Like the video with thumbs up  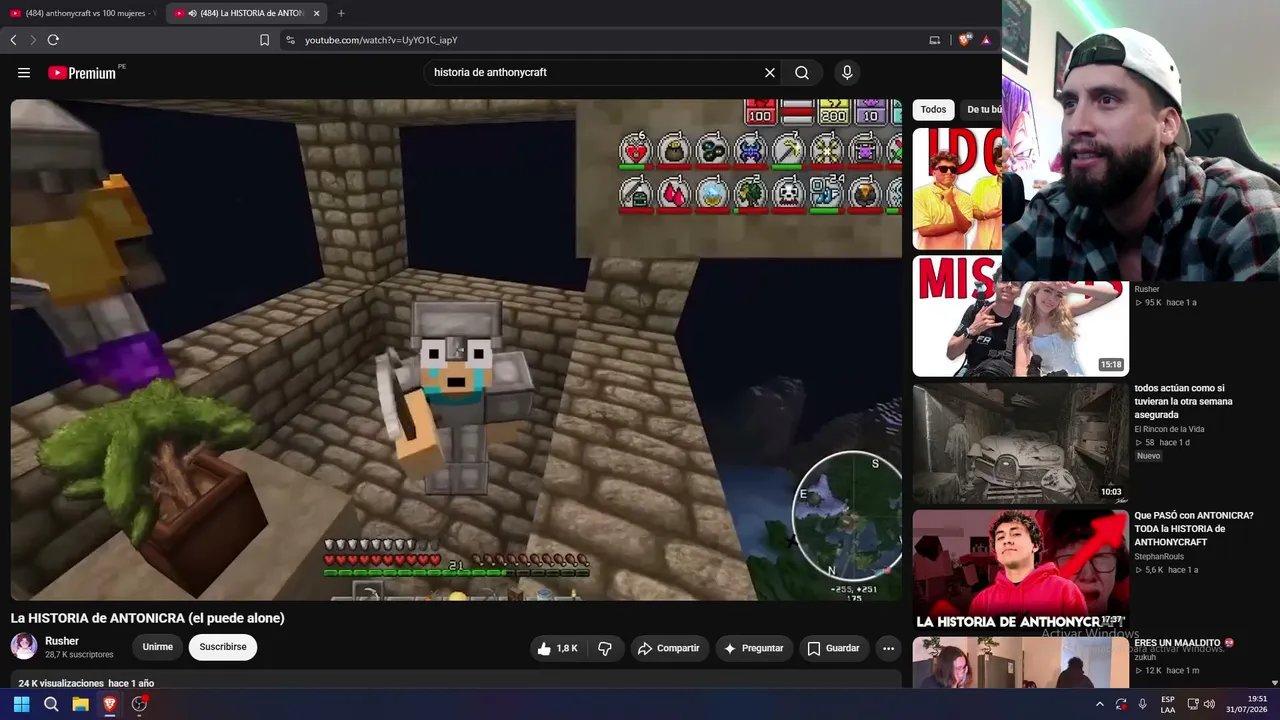coord(557,648)
